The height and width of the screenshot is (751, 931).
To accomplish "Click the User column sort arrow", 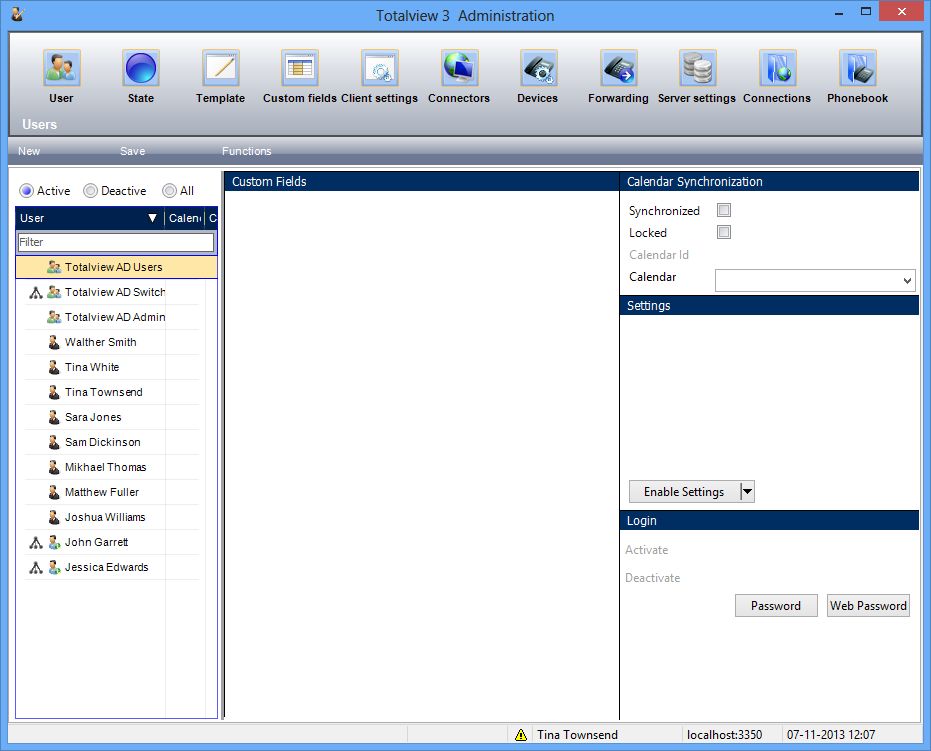I will tap(153, 218).
